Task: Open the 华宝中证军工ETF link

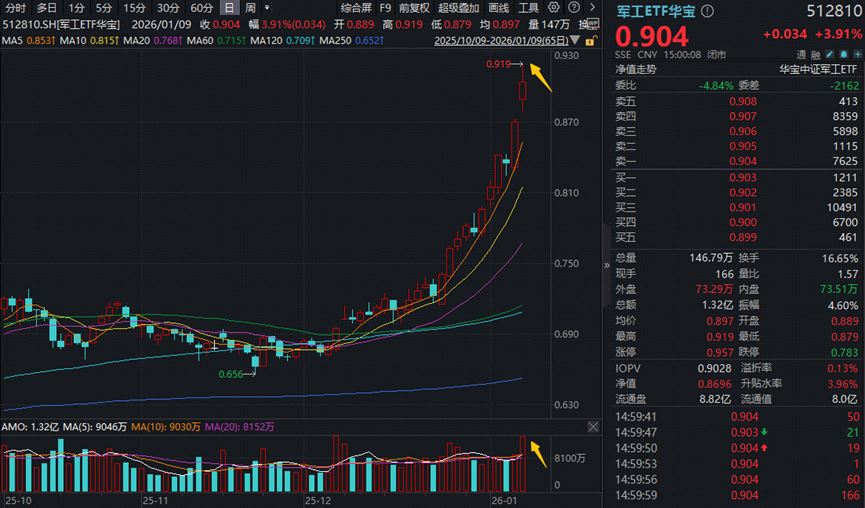Action: point(819,70)
